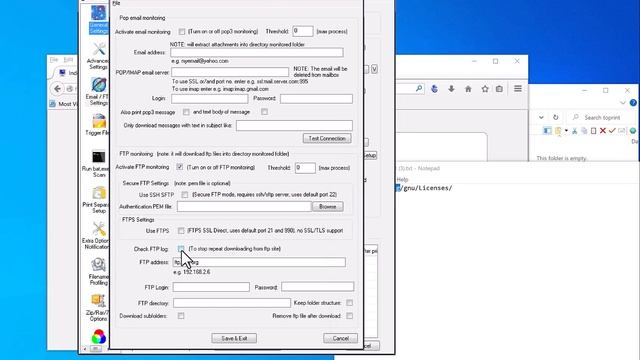This screenshot has width=640, height=360.
Task: Click the FTP Password input field
Action: click(318, 287)
